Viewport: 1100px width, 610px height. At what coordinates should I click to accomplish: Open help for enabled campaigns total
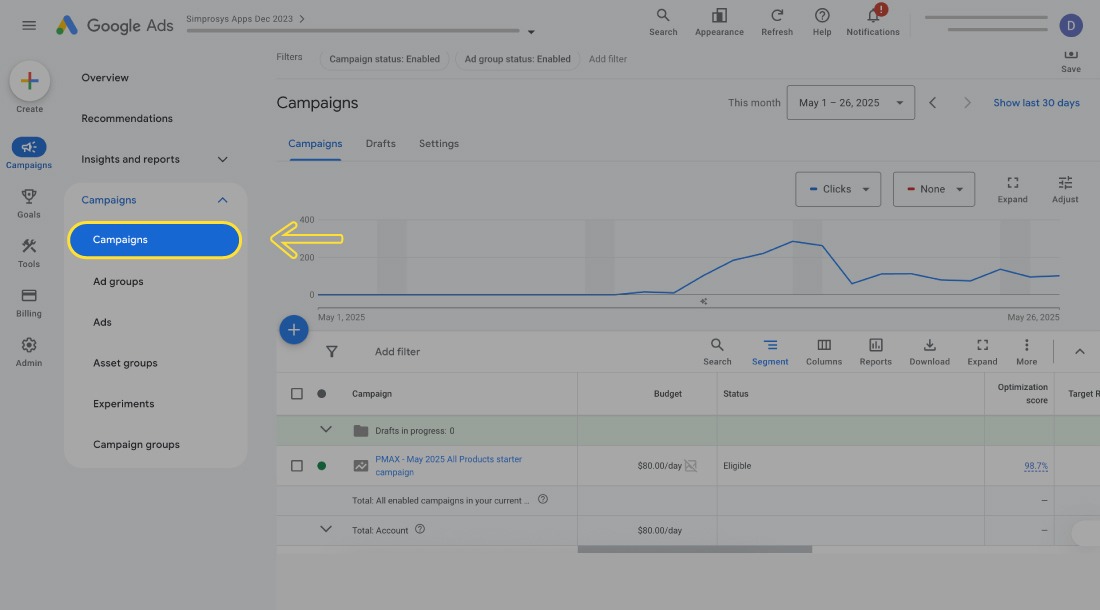point(542,499)
